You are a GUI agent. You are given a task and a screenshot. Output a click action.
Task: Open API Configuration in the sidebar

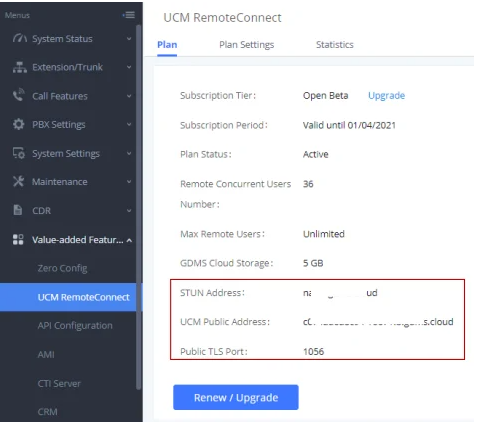pos(75,325)
